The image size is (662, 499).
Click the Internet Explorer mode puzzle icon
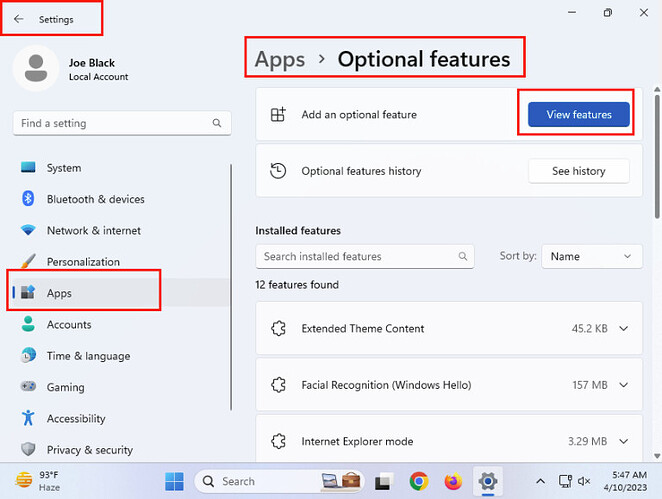tap(278, 442)
